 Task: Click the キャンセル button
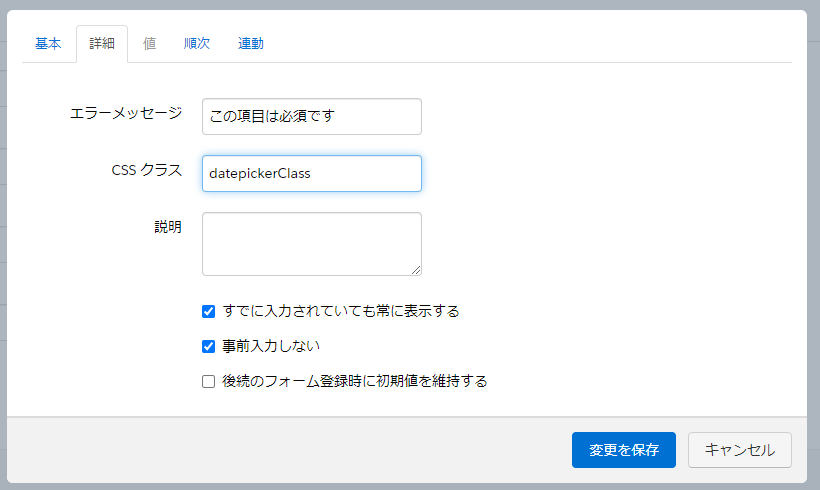[x=739, y=450]
